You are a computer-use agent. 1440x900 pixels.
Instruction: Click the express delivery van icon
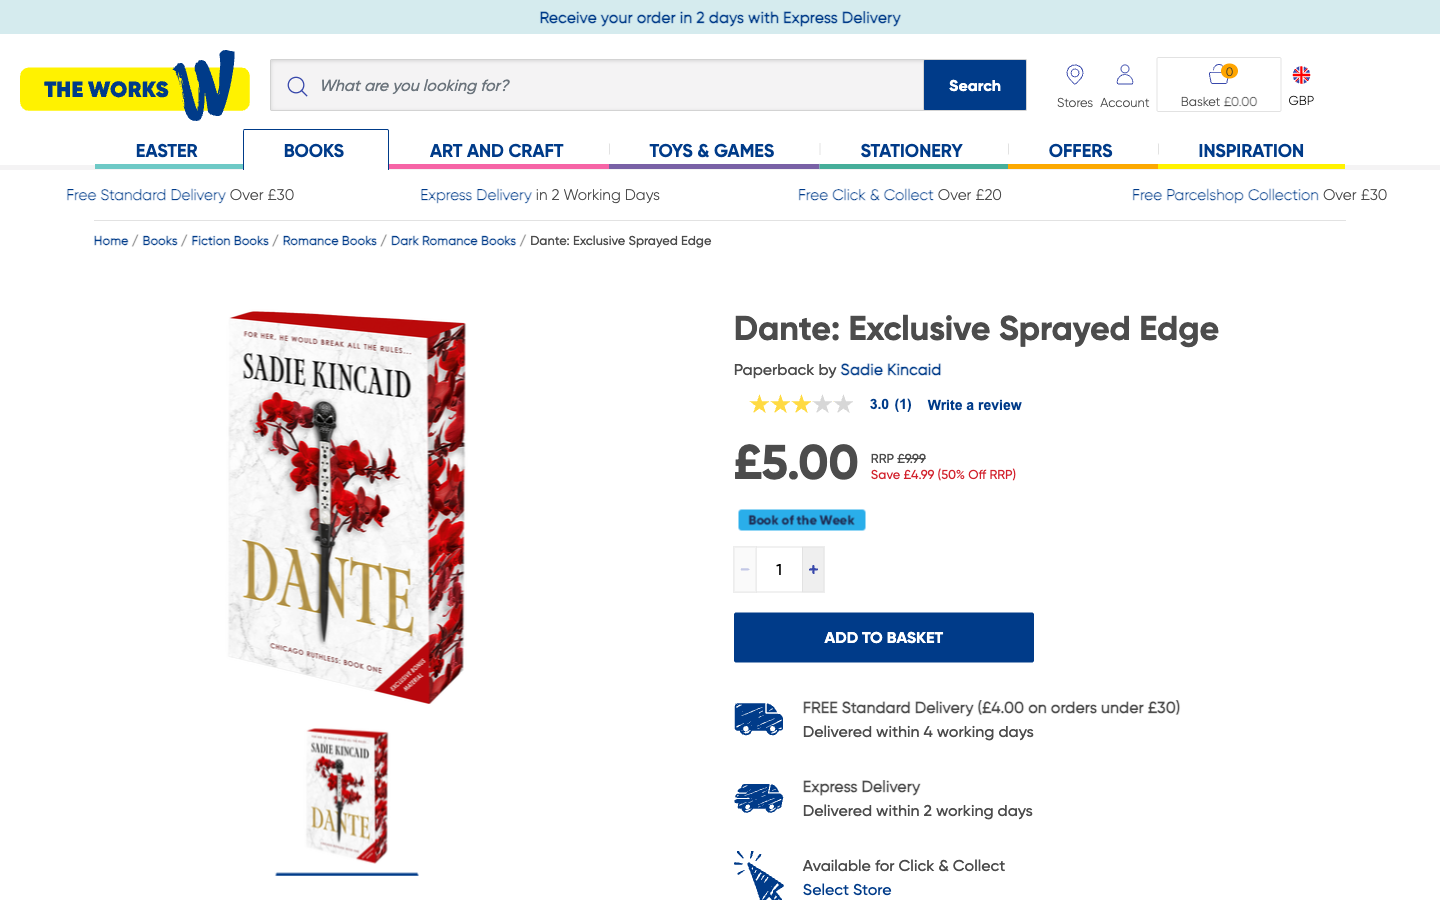pyautogui.click(x=759, y=797)
